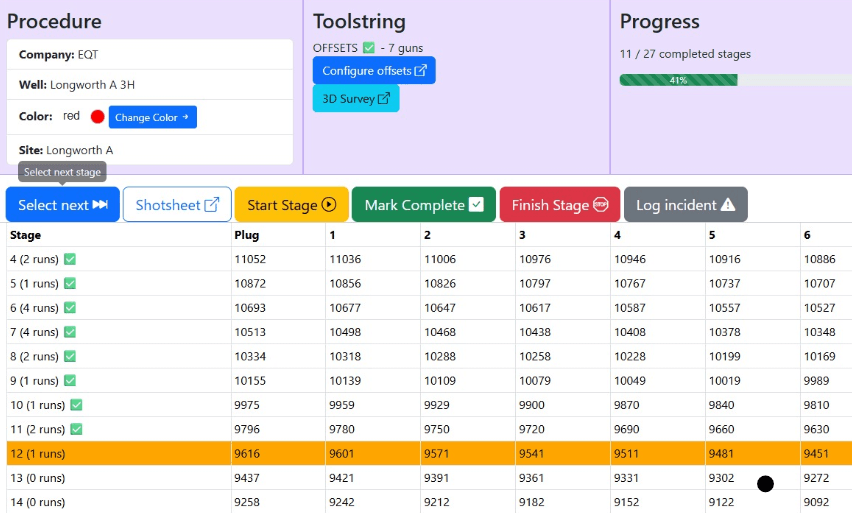Click the arrow icon on Change Color
This screenshot has width=852, height=513.
(185, 117)
